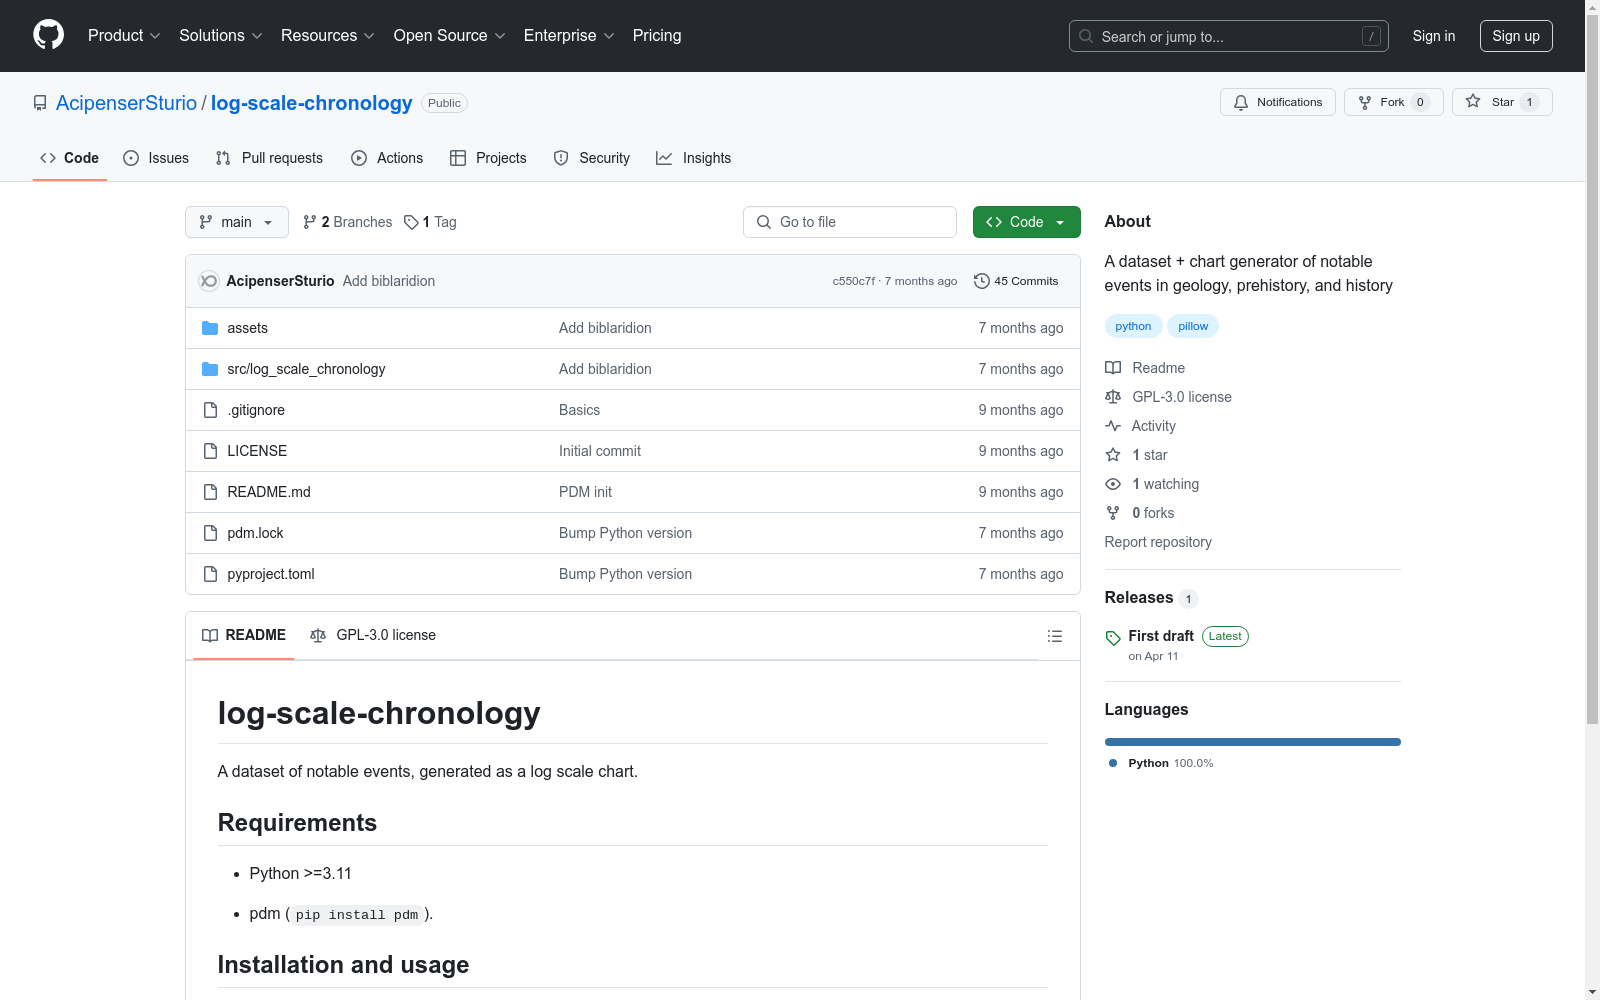The image size is (1600, 1000).
Task: Click the assets folder icon
Action: coord(210,328)
